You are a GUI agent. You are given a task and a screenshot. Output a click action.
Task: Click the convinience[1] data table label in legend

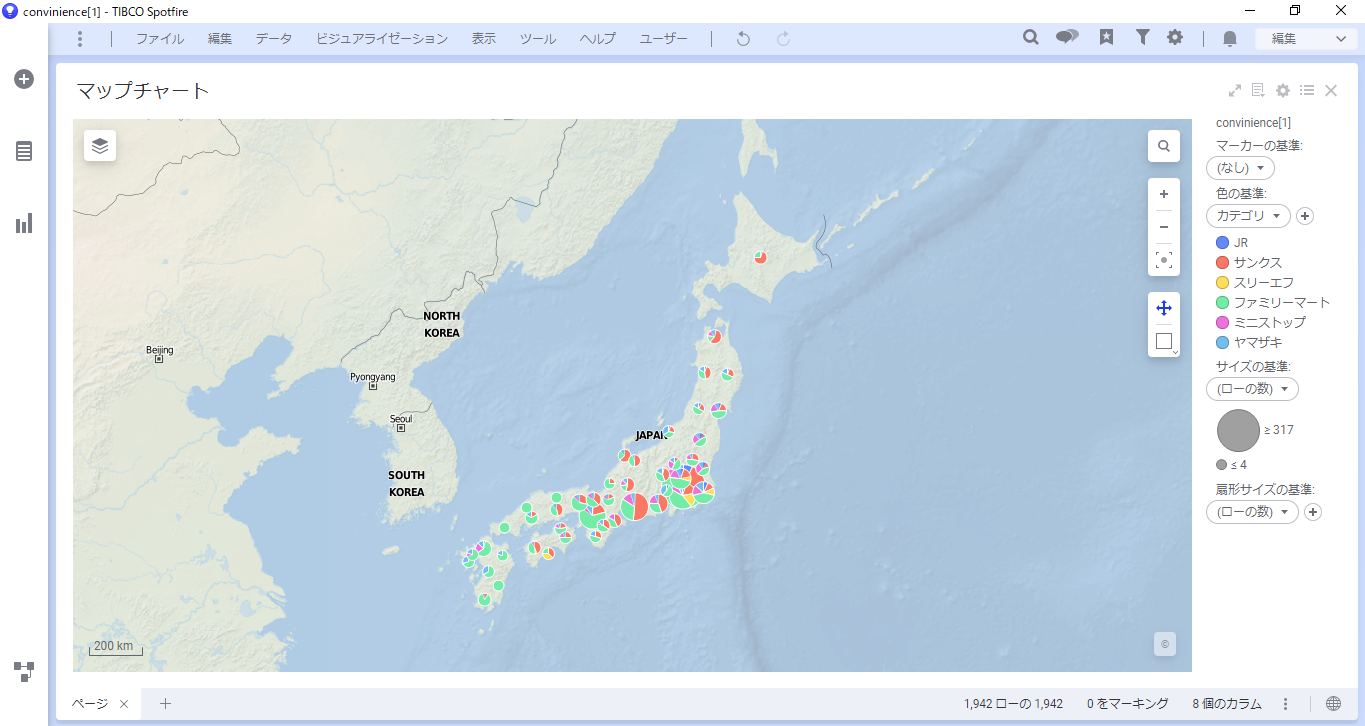1253,123
